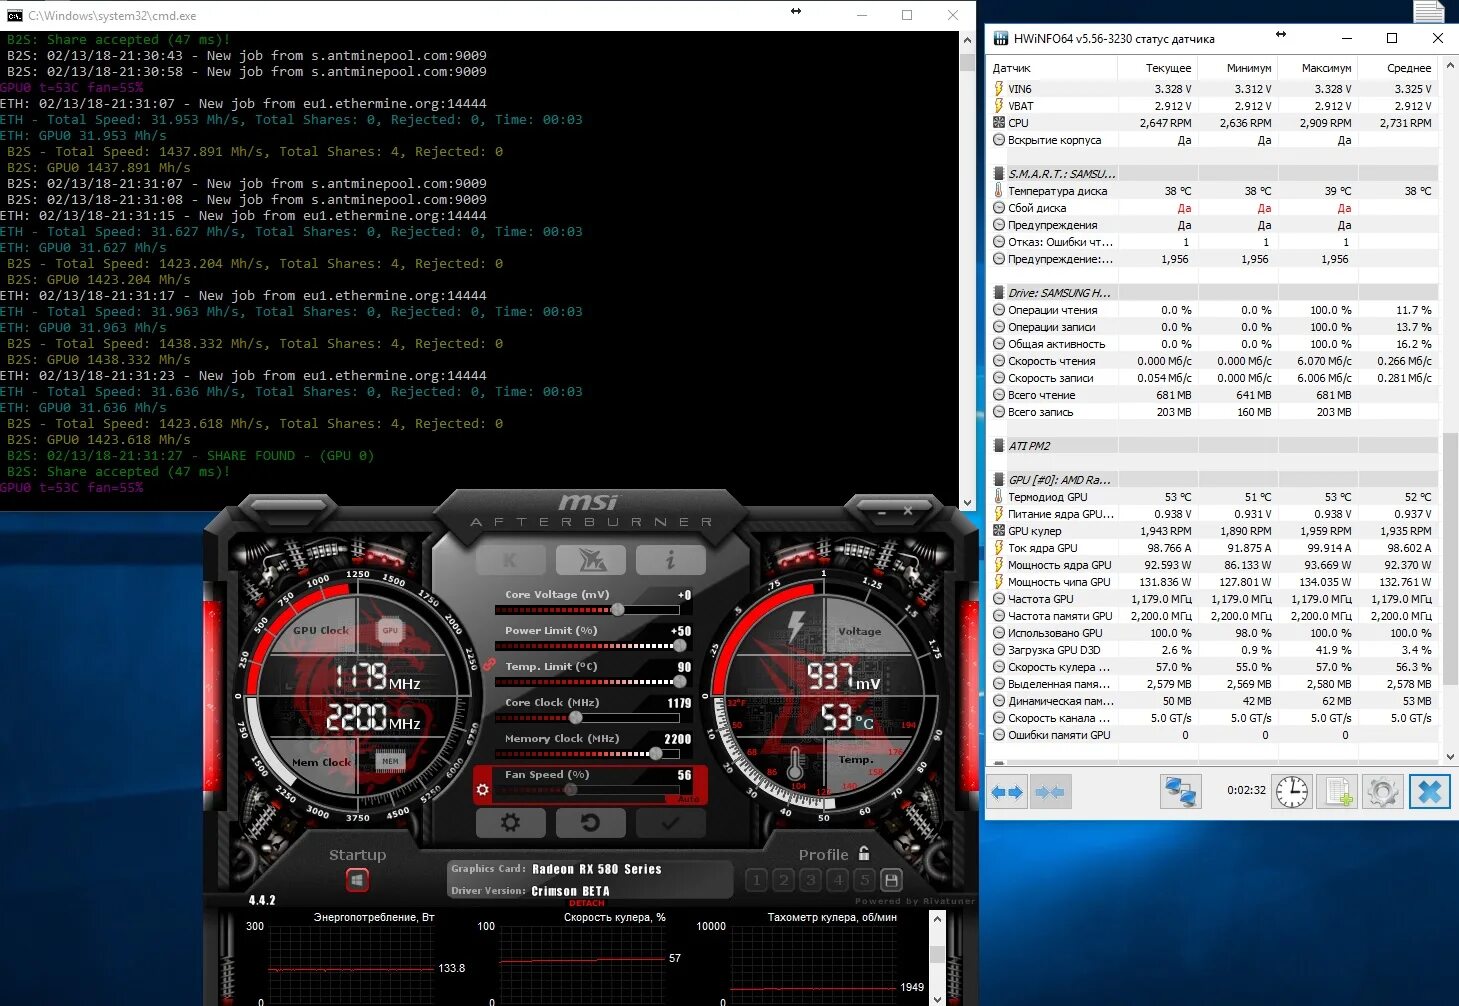Open Afterburner settings gear button

[510, 823]
